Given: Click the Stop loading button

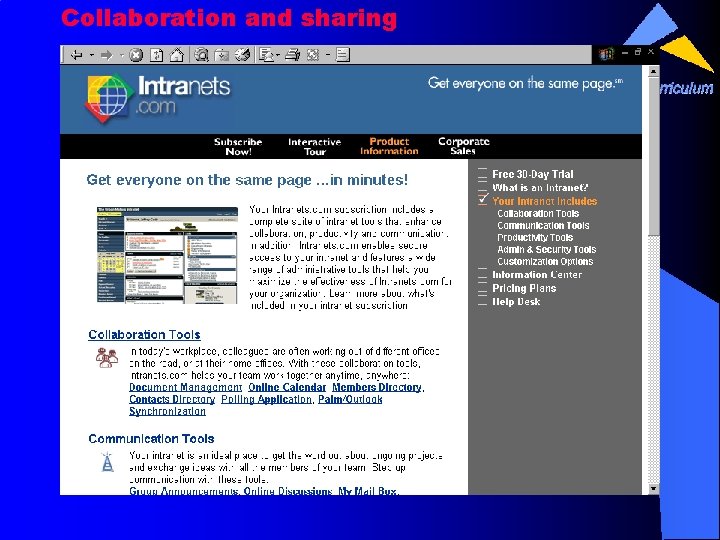Looking at the screenshot, I should pos(136,56).
